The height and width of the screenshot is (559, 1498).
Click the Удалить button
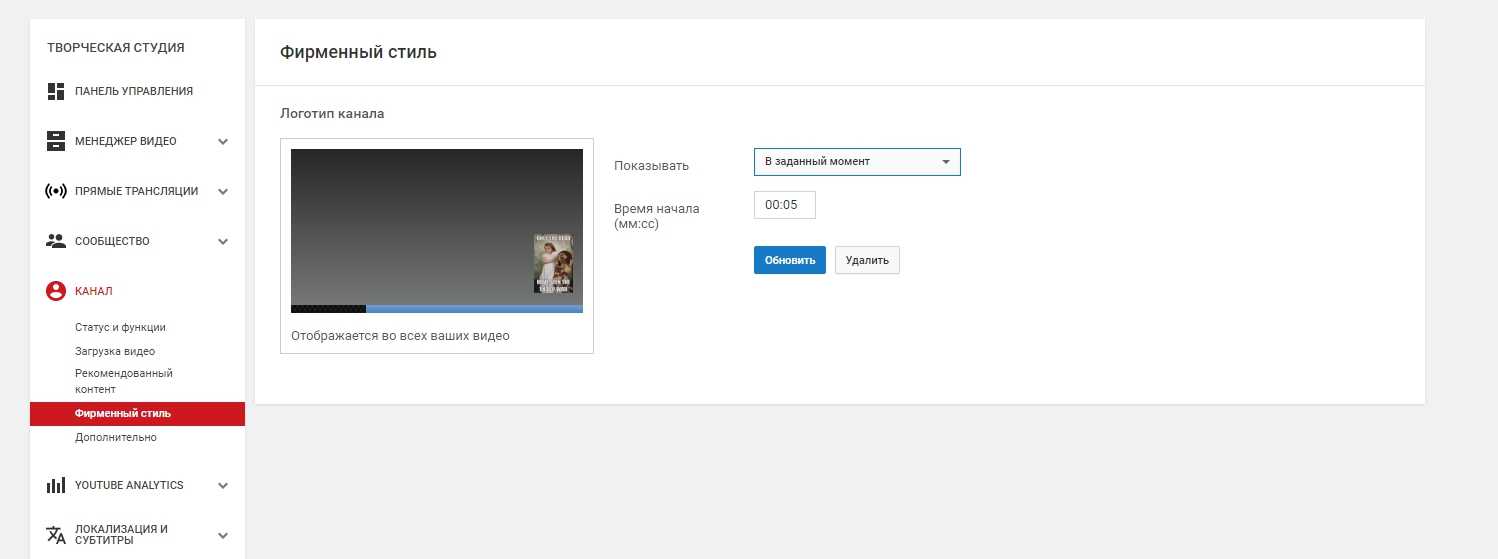867,260
